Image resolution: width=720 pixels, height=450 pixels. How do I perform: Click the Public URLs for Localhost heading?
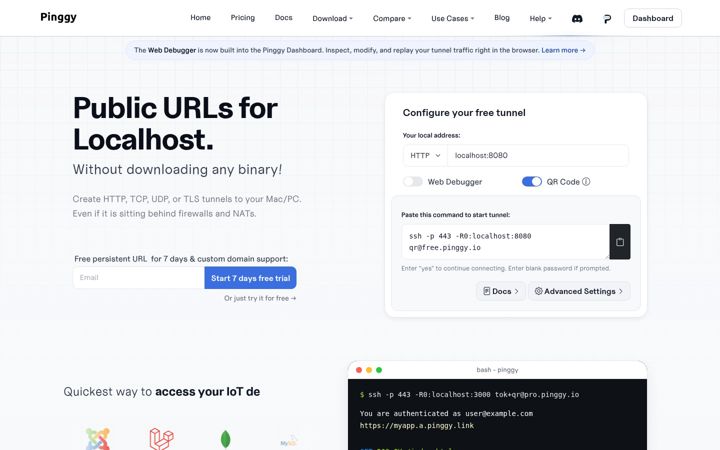click(x=175, y=123)
